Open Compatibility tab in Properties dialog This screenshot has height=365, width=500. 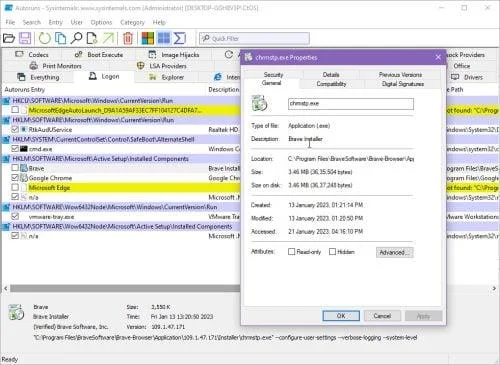(x=331, y=84)
